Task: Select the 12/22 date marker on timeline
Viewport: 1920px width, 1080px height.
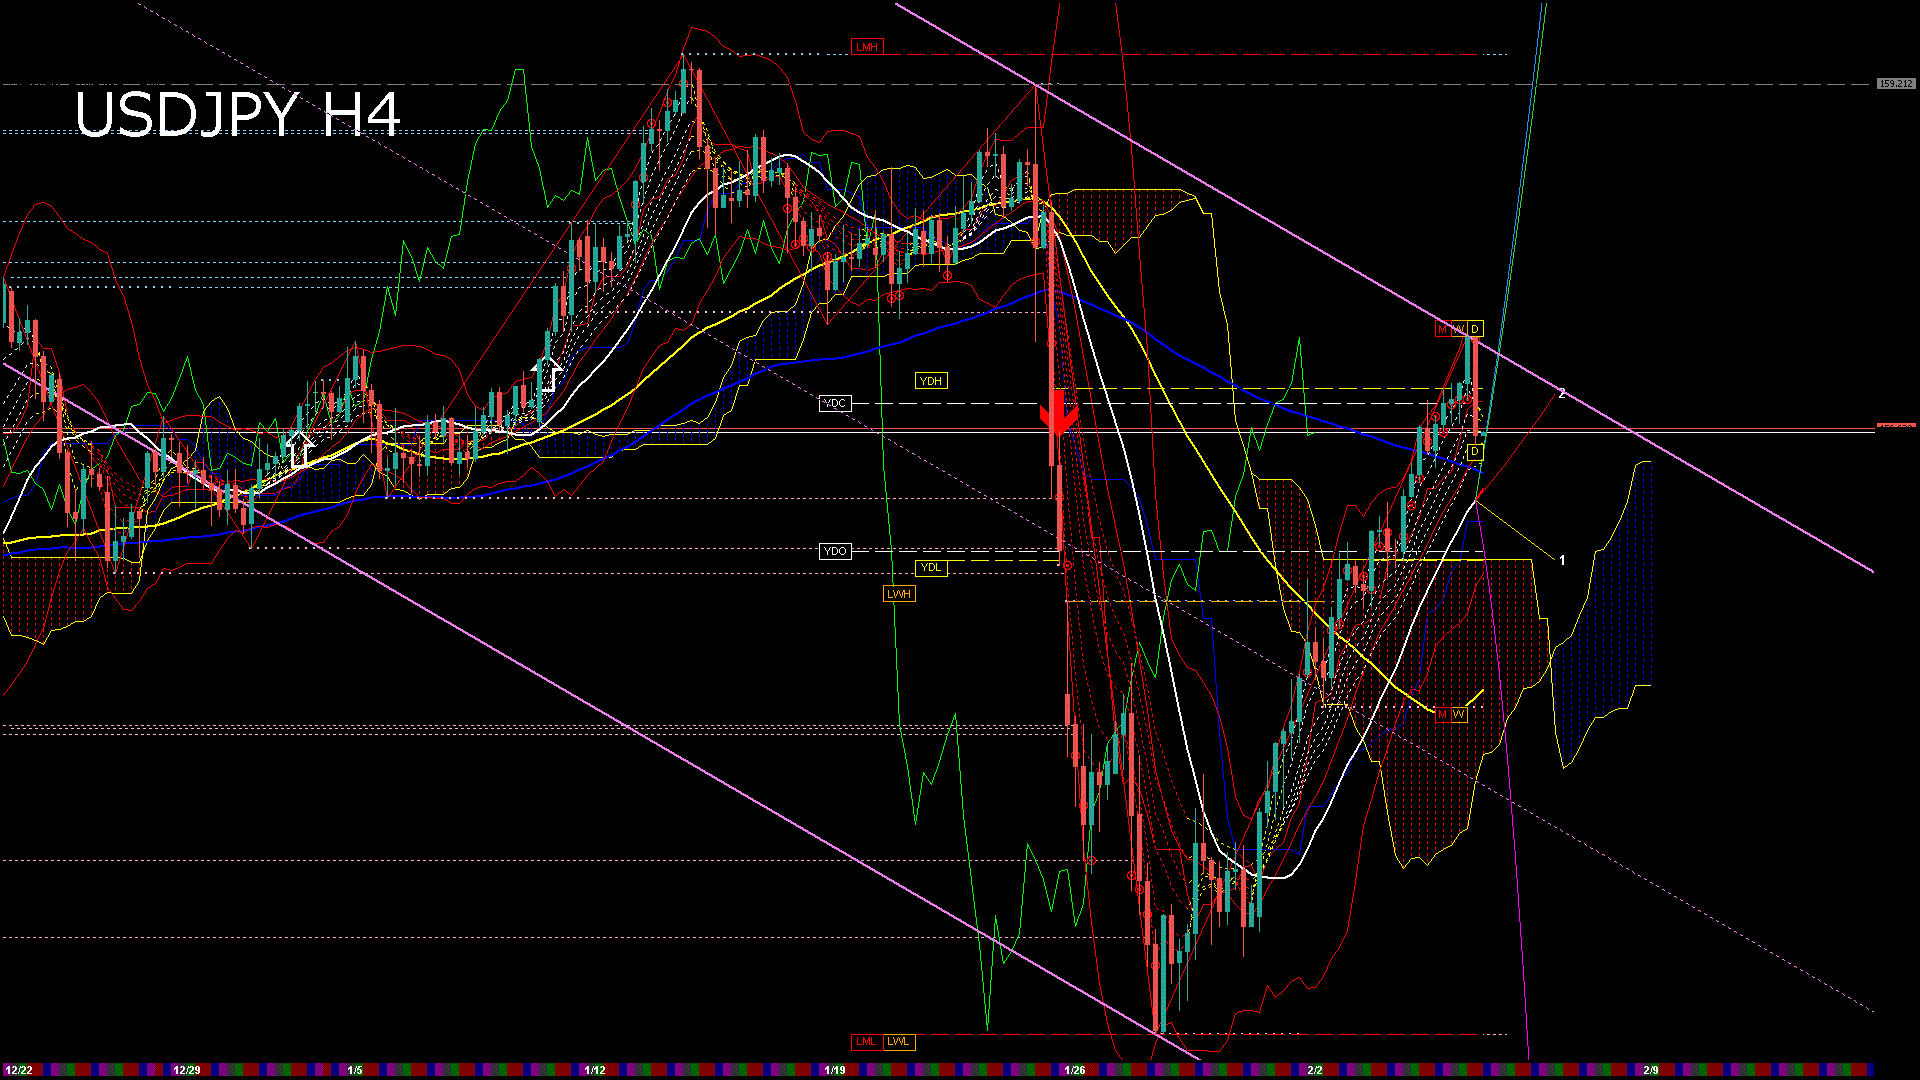Action: tap(18, 1070)
